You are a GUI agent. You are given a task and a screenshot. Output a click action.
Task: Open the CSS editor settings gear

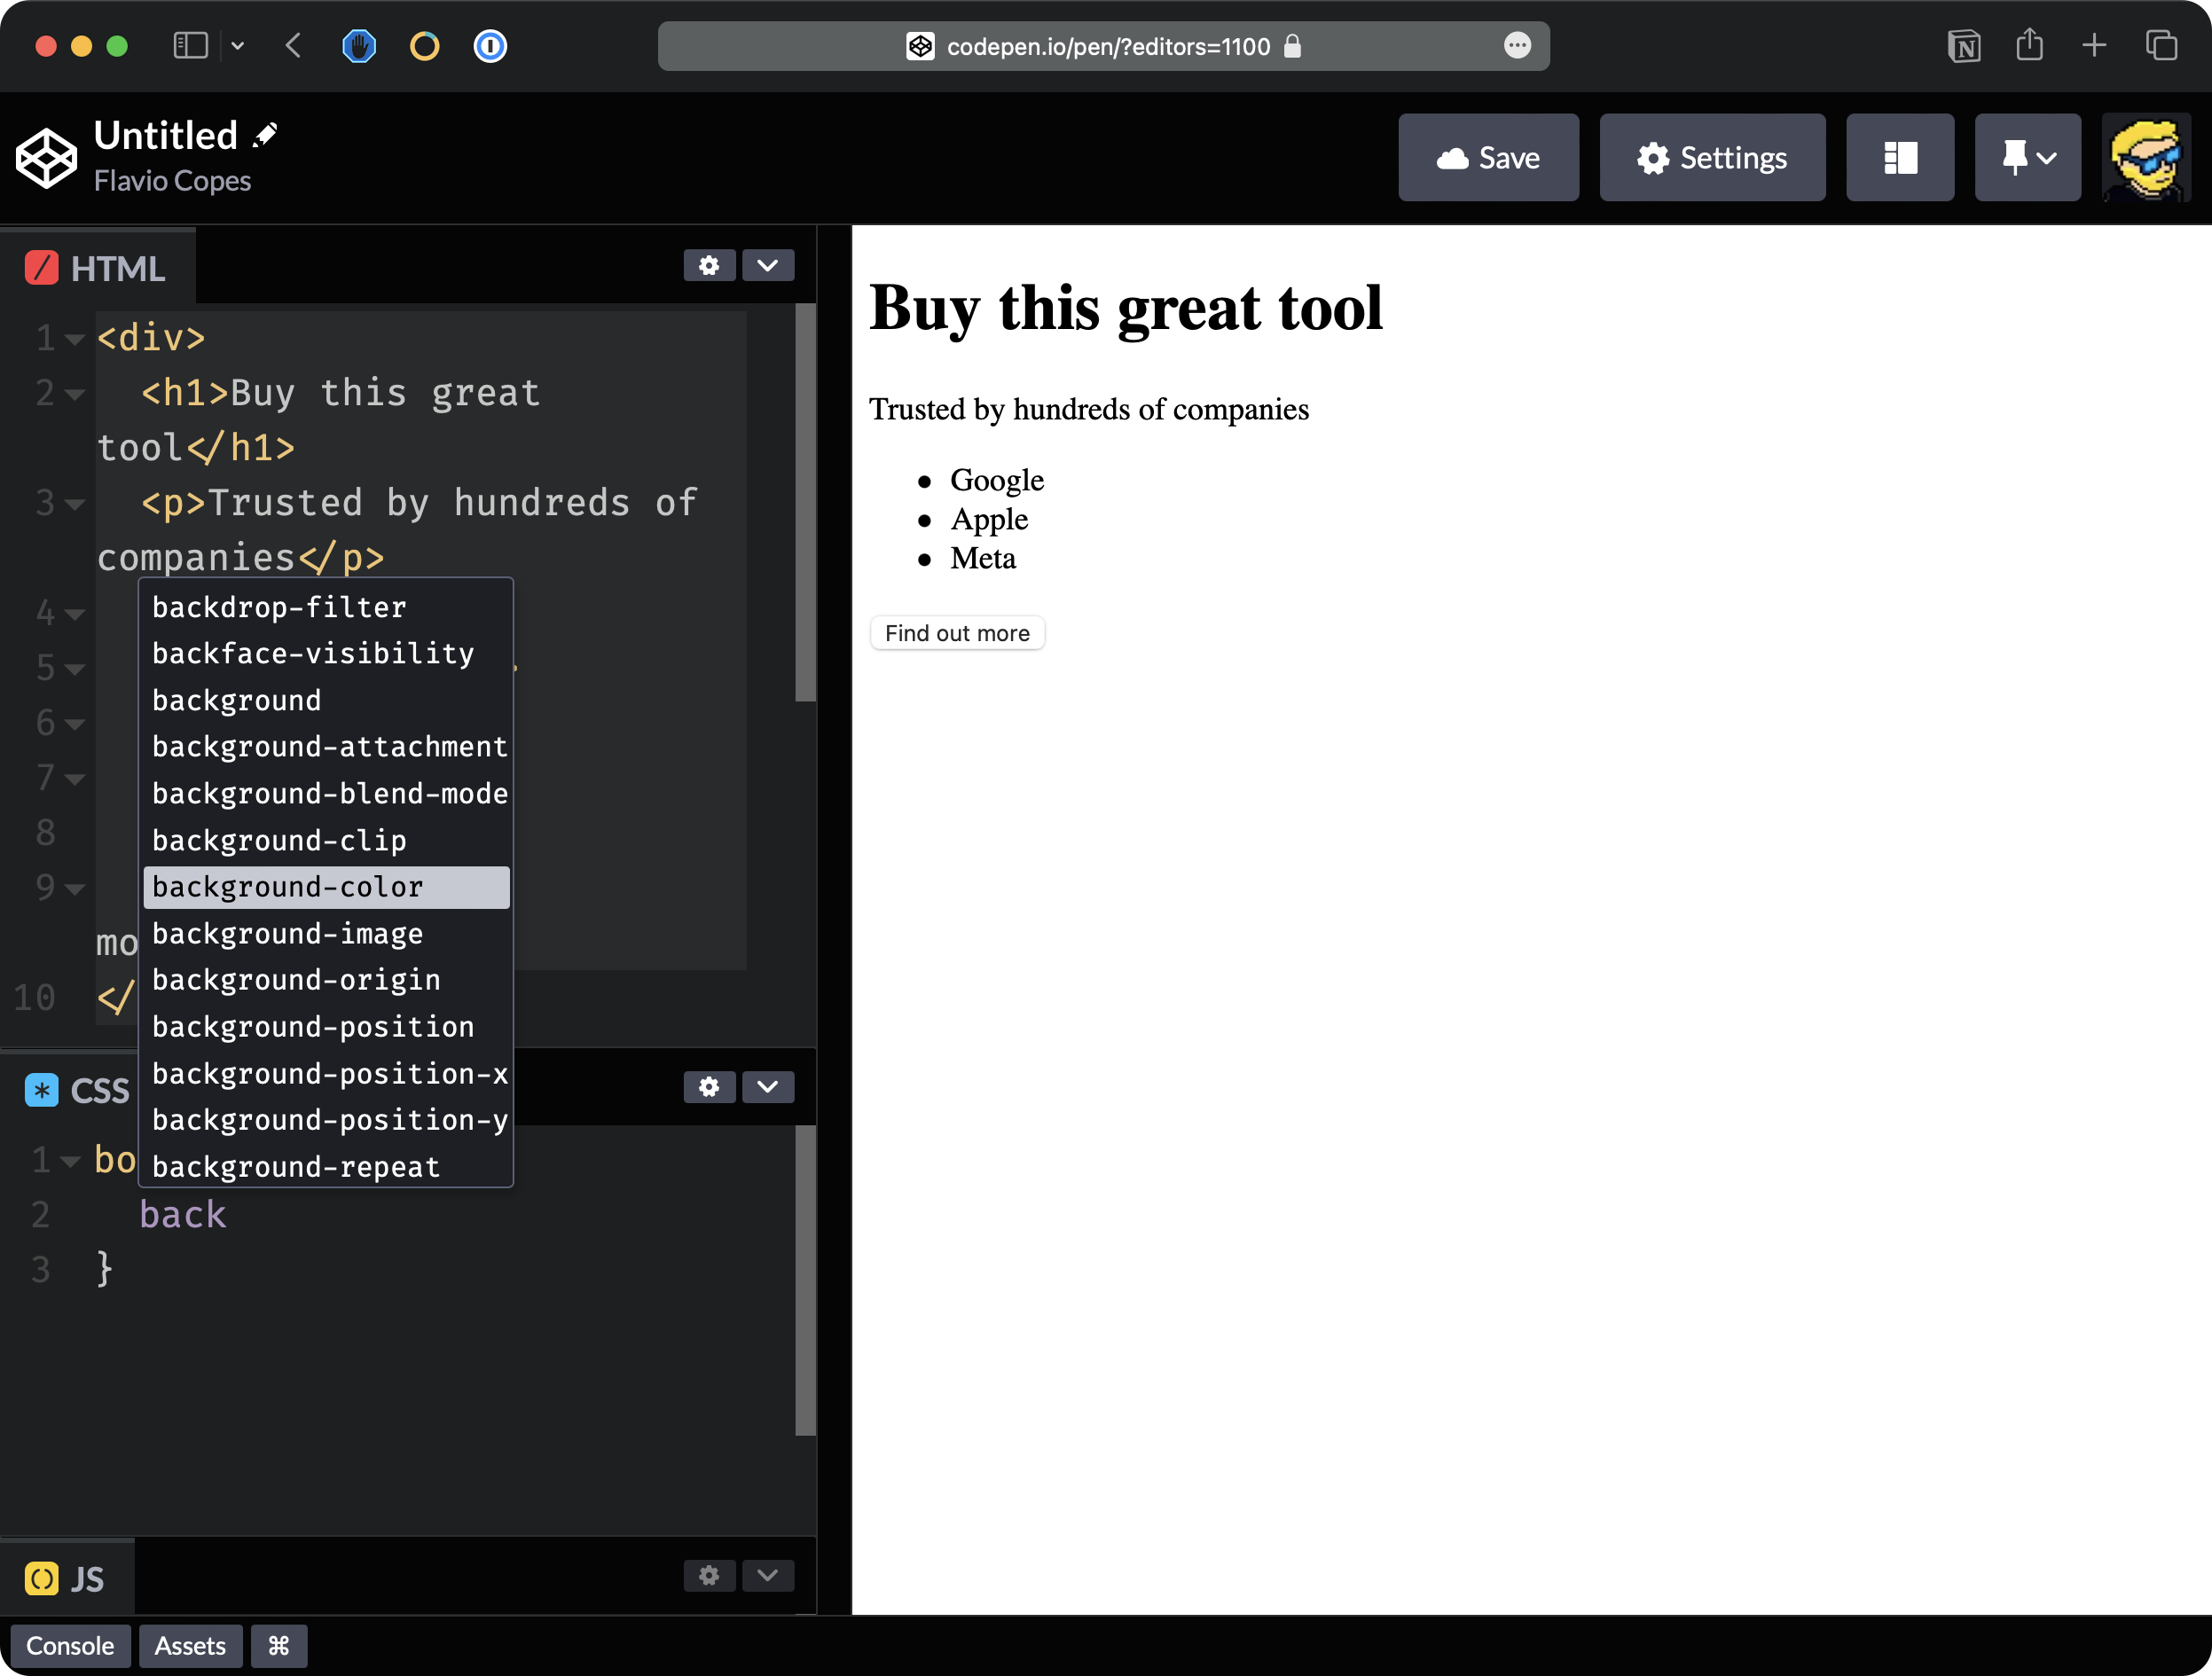pyautogui.click(x=709, y=1087)
